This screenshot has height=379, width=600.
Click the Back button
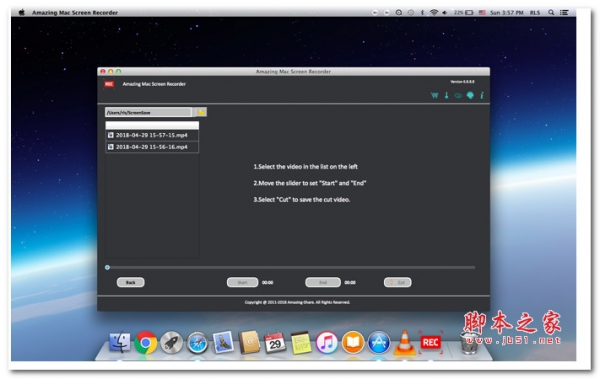(x=130, y=283)
